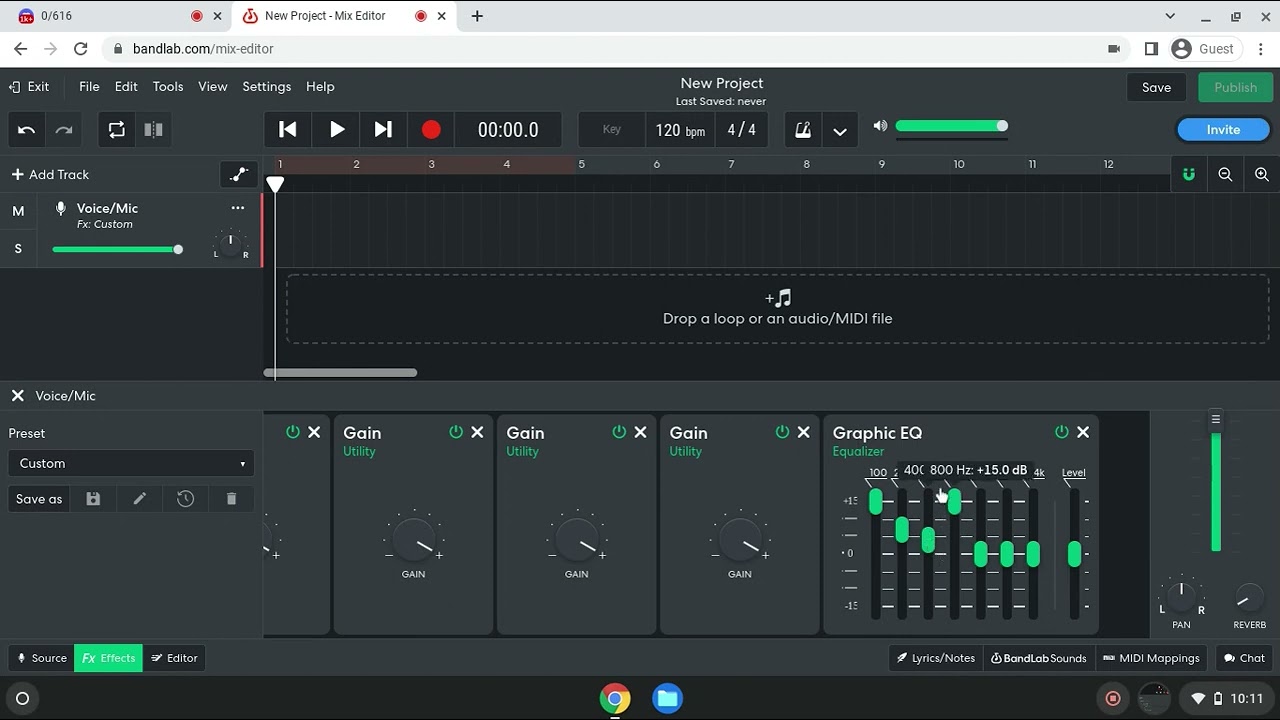Solo the Voice/Mic track
Screen dimensions: 1280x720
tap(18, 249)
